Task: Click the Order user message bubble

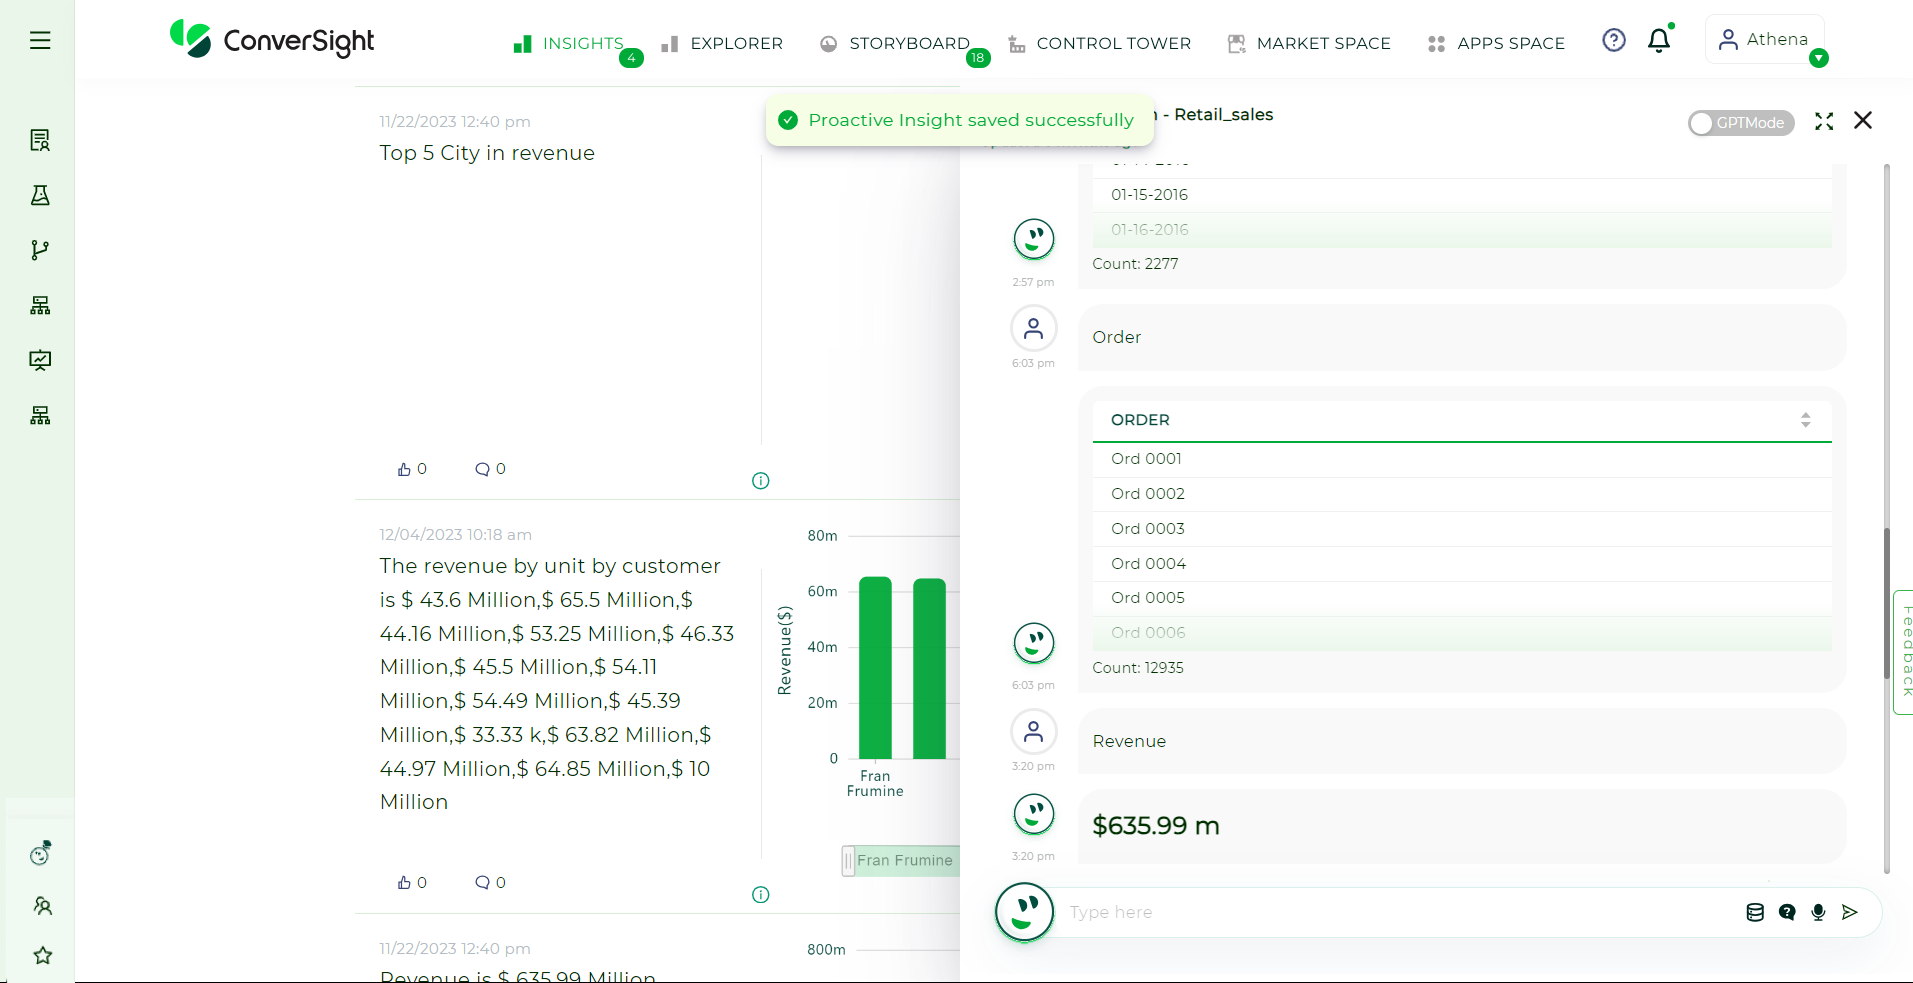Action: pyautogui.click(x=1461, y=338)
